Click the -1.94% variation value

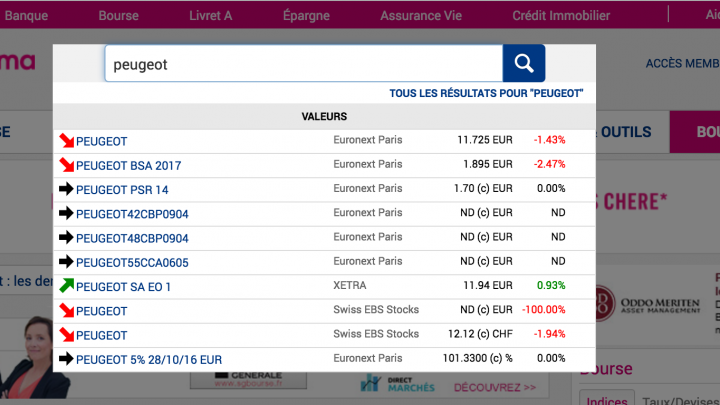pos(549,334)
